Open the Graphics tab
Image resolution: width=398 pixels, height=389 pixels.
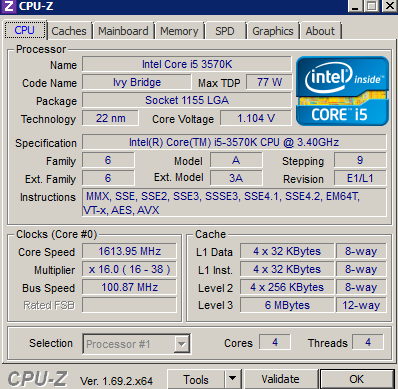(x=273, y=31)
